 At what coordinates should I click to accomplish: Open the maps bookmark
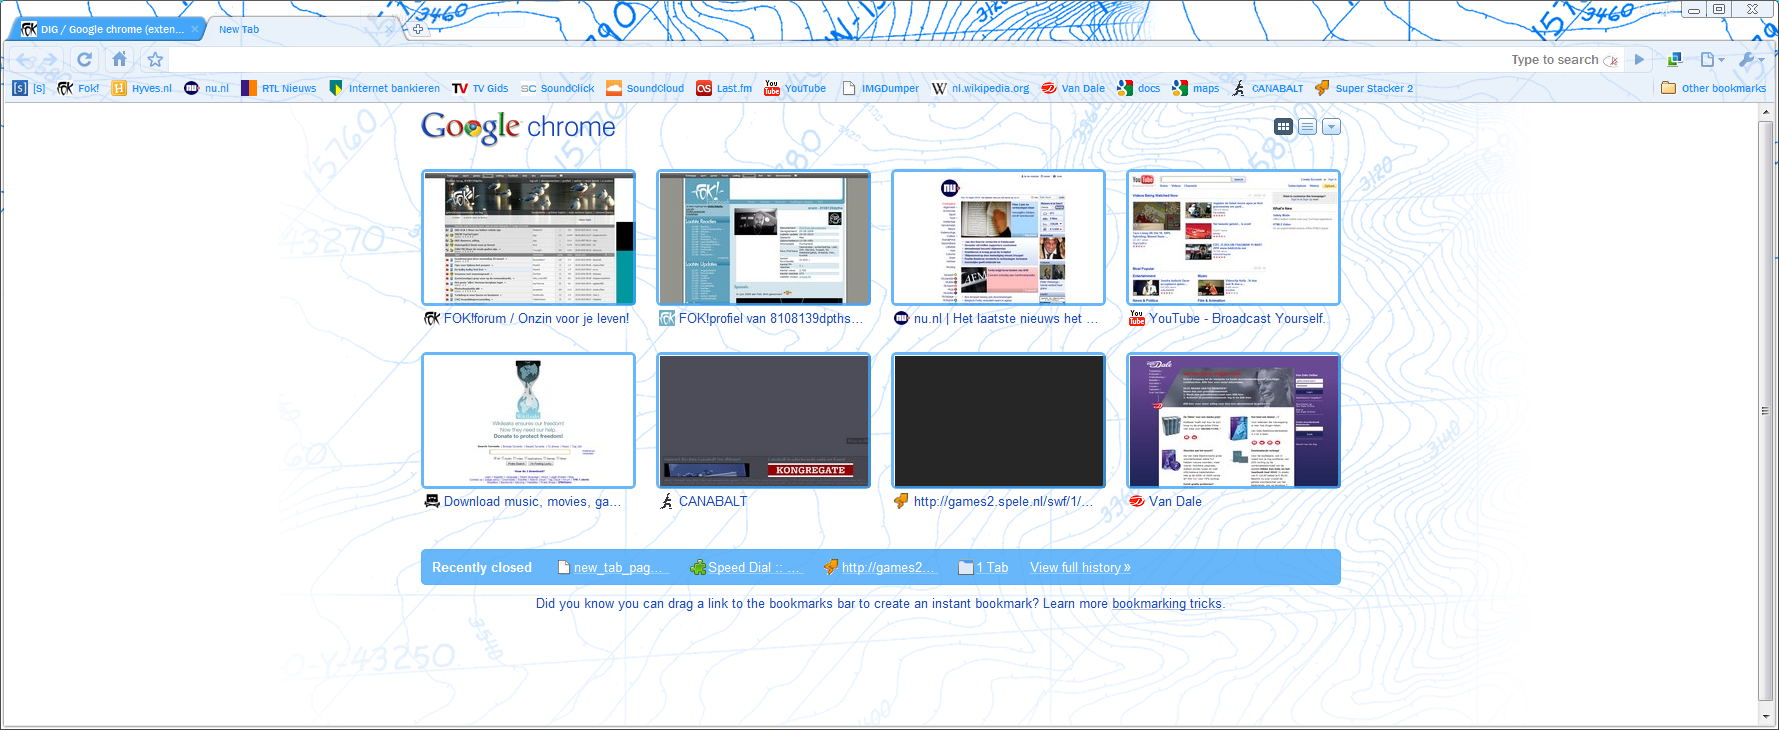pyautogui.click(x=1196, y=88)
